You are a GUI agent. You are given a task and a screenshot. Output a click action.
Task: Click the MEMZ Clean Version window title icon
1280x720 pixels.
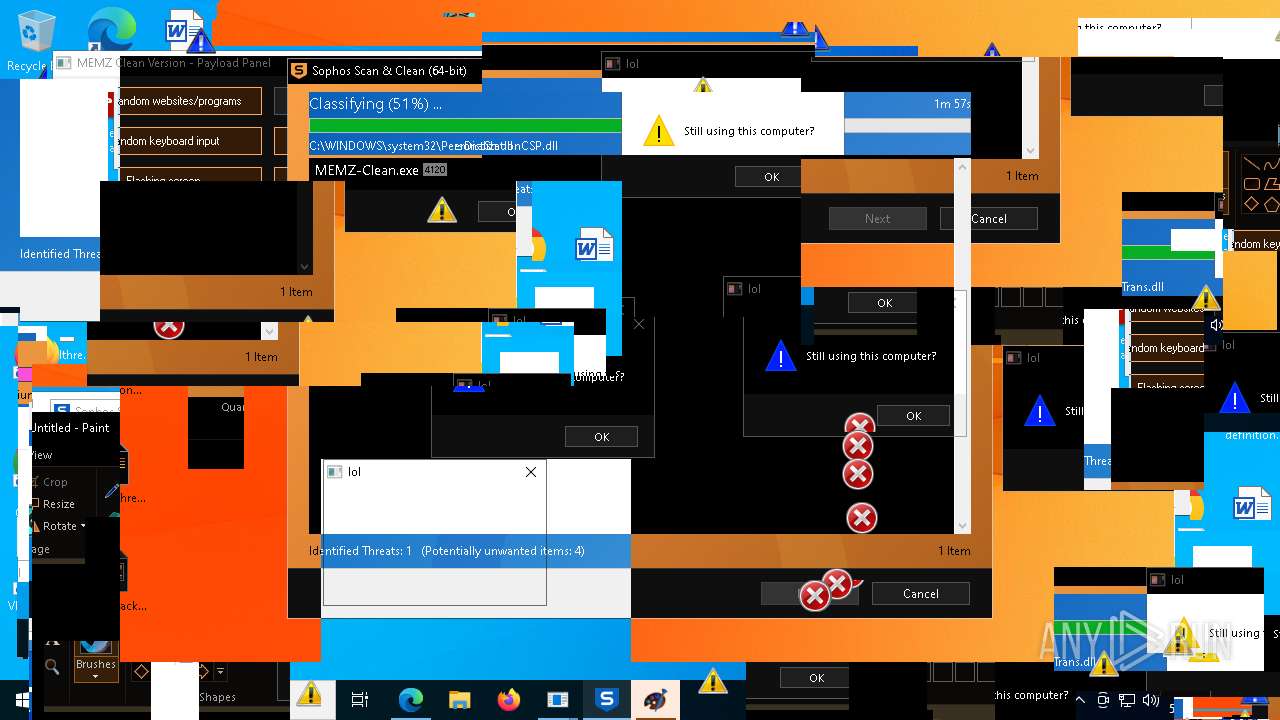coord(63,63)
